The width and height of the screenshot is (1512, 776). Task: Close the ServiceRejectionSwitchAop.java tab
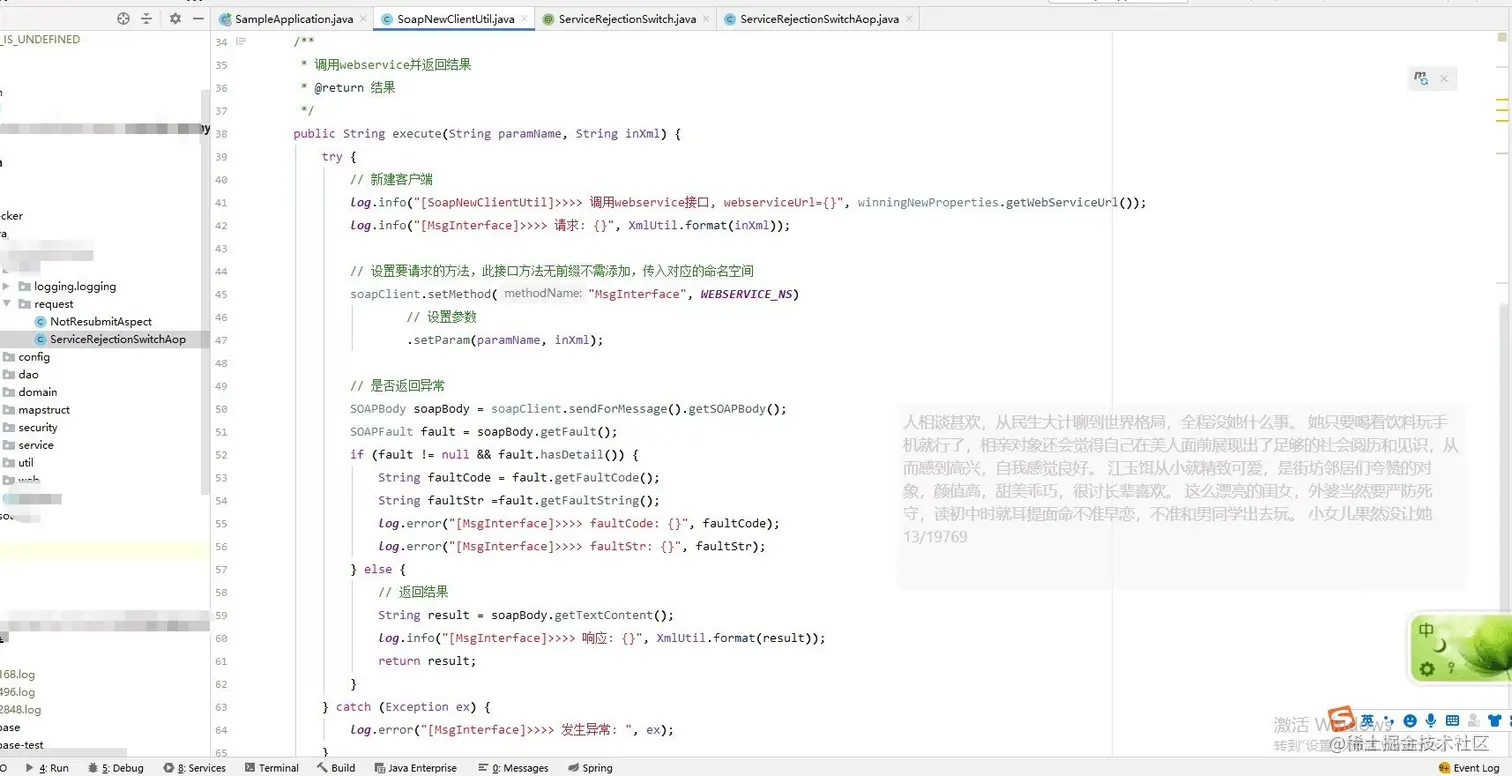[x=908, y=19]
